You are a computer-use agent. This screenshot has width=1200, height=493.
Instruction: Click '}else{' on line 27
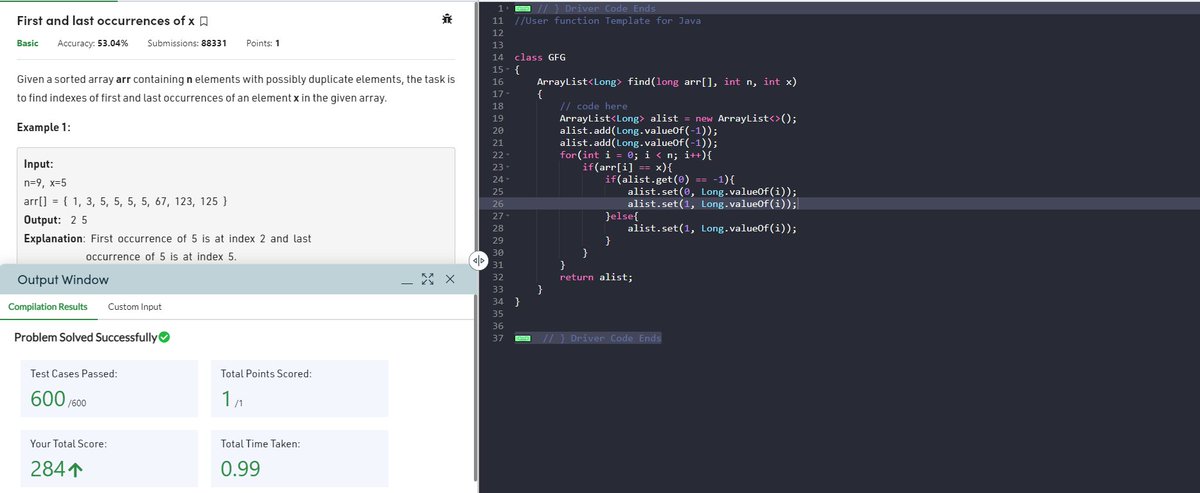click(x=622, y=216)
